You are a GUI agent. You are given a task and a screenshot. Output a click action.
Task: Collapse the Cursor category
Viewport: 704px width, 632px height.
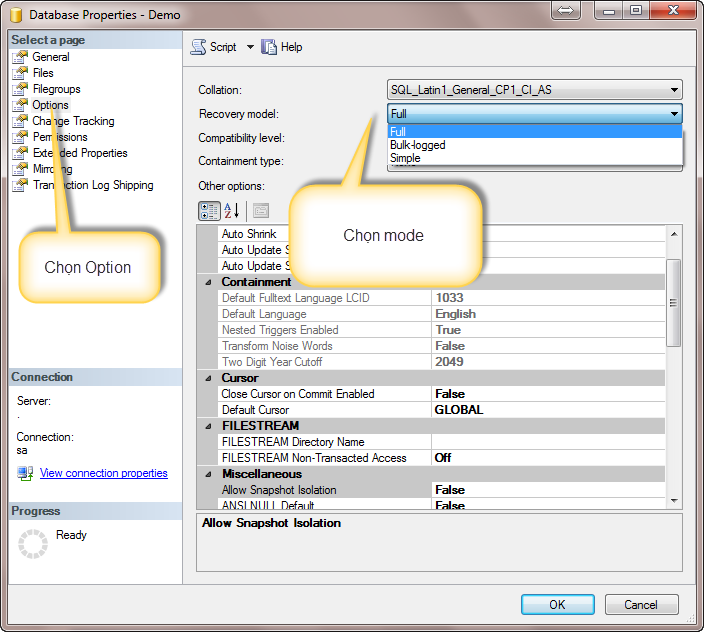208,378
